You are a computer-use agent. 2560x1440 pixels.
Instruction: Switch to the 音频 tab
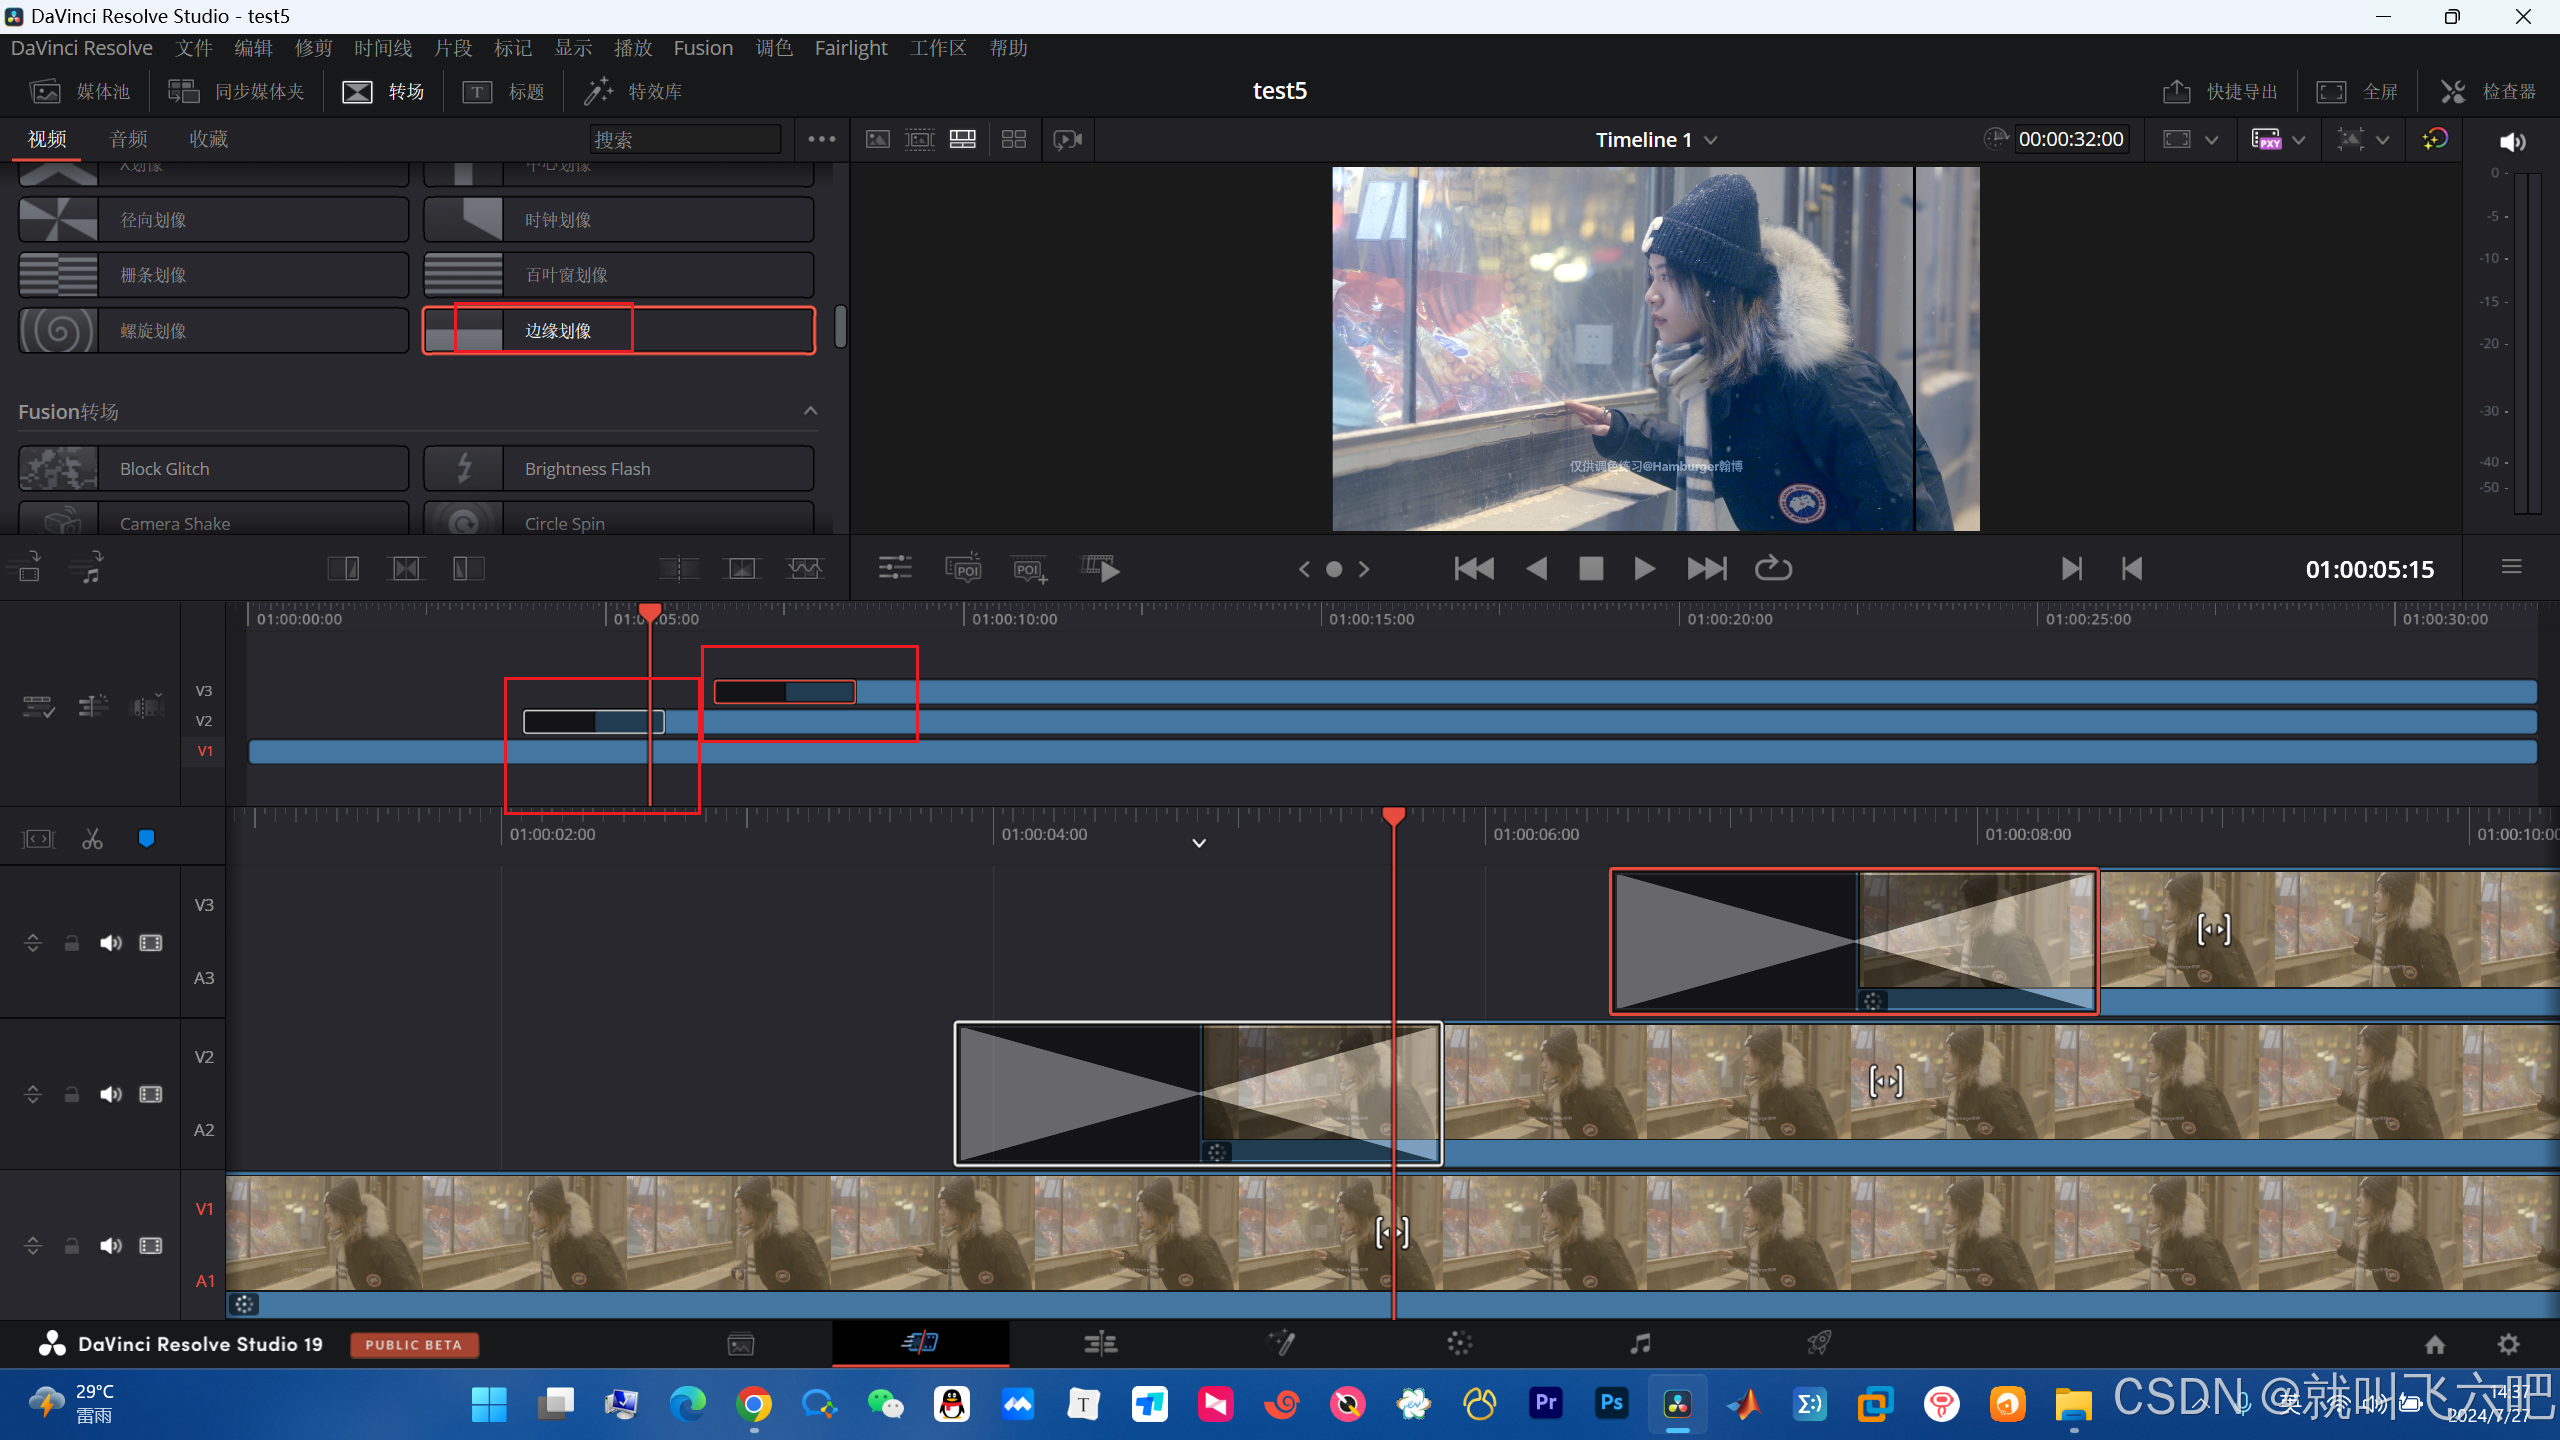(x=128, y=139)
